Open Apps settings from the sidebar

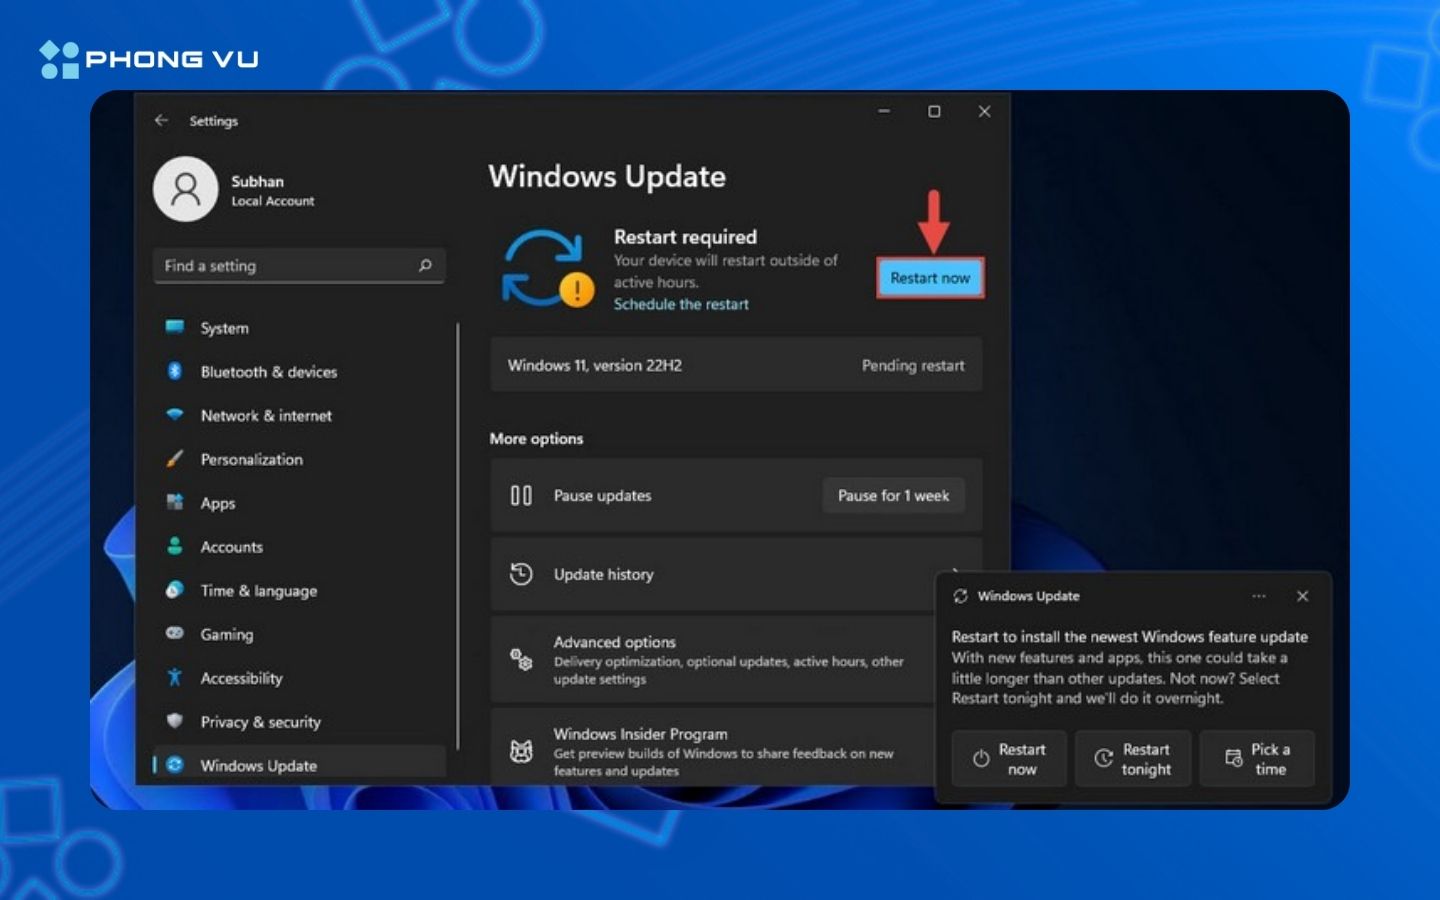click(176, 503)
